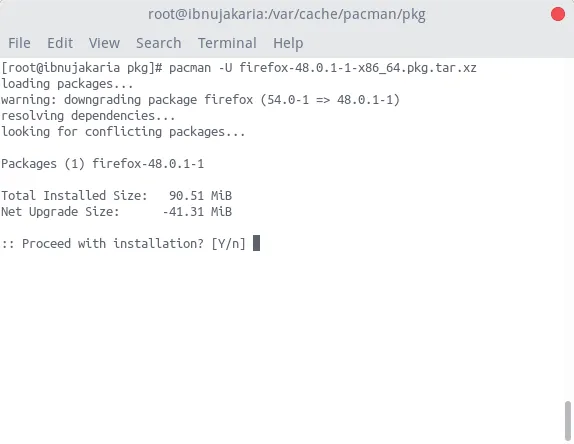
Task: Click the Packages (1) firefox-48.0.1-1 line
Action: click(102, 164)
